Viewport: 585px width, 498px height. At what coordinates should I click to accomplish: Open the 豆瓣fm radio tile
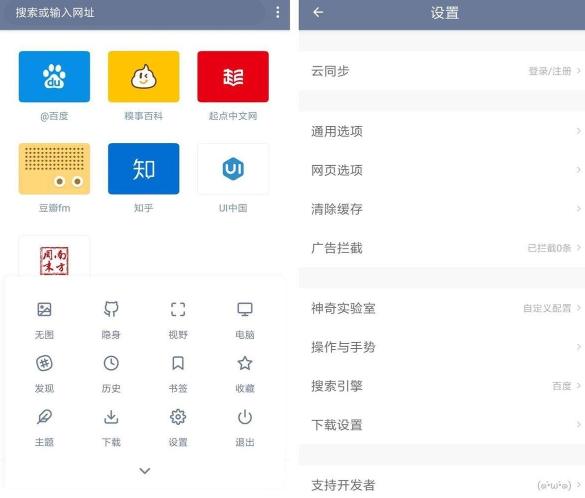pos(54,169)
